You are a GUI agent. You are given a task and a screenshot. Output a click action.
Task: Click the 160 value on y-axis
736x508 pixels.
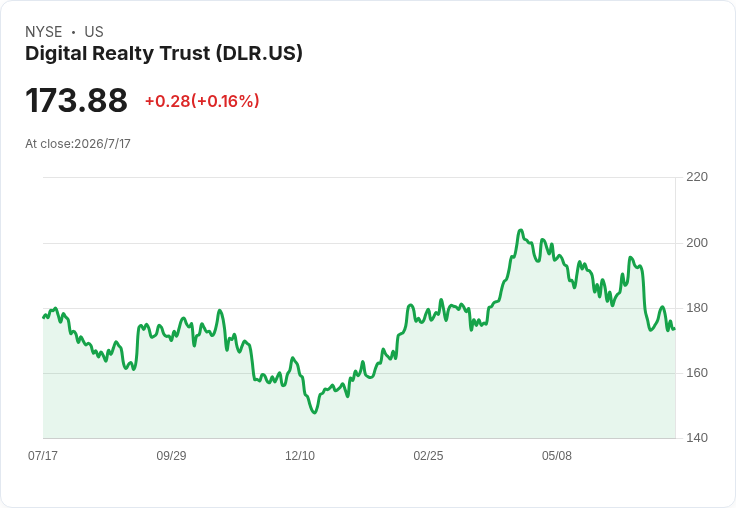coord(697,373)
